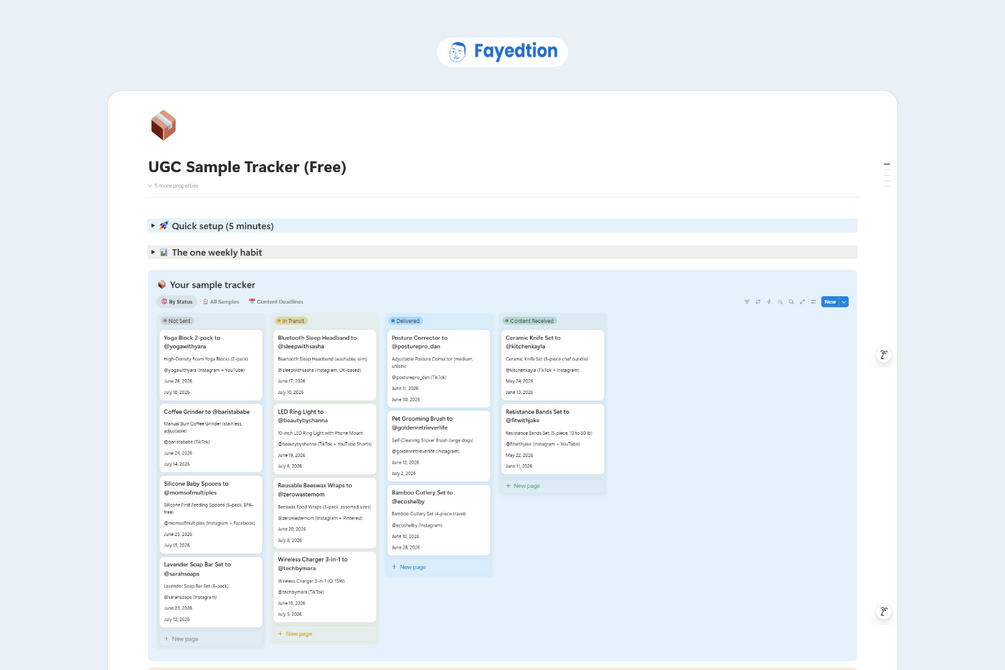Switch to All Samples view tab
The width and height of the screenshot is (1005, 670).
(x=220, y=301)
